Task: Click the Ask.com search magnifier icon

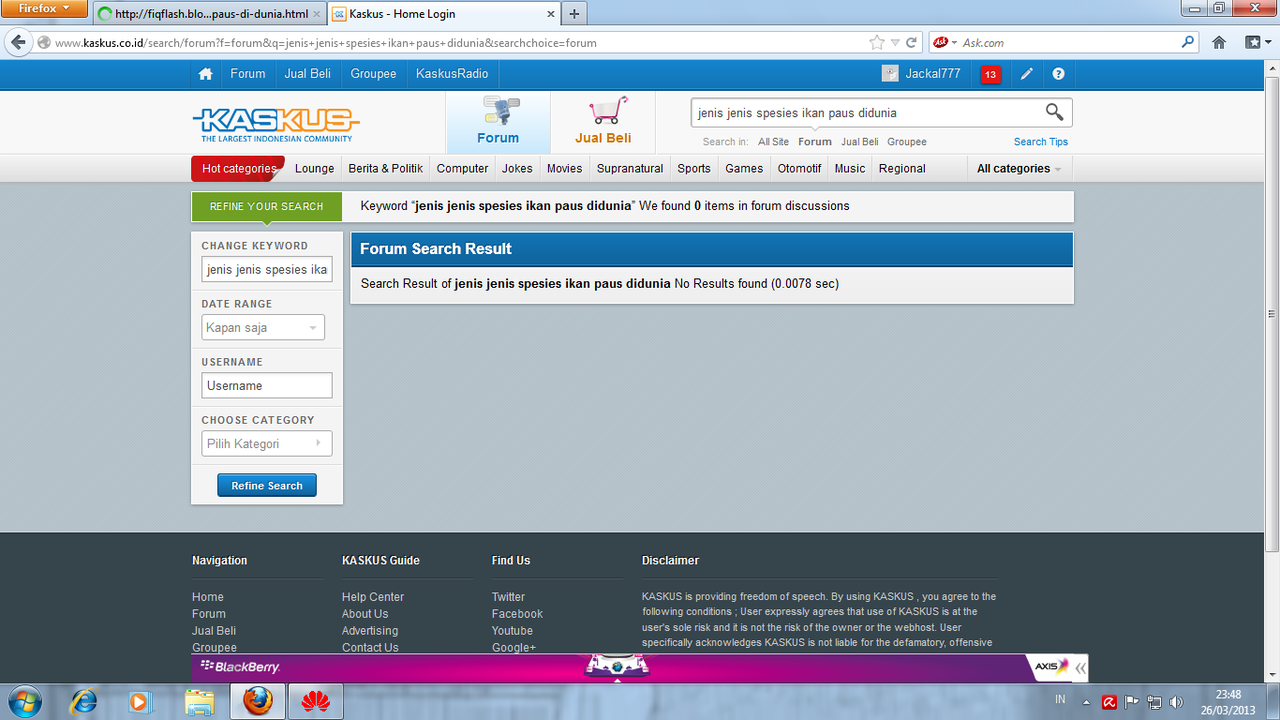Action: coord(1188,42)
